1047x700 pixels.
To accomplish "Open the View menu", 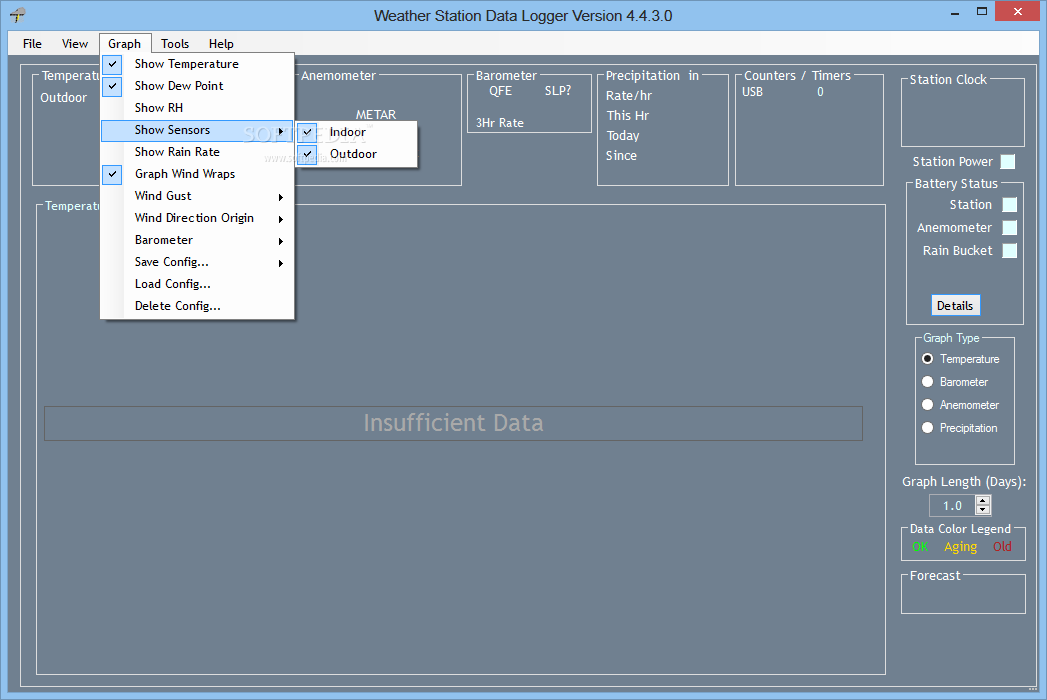I will pyautogui.click(x=75, y=44).
